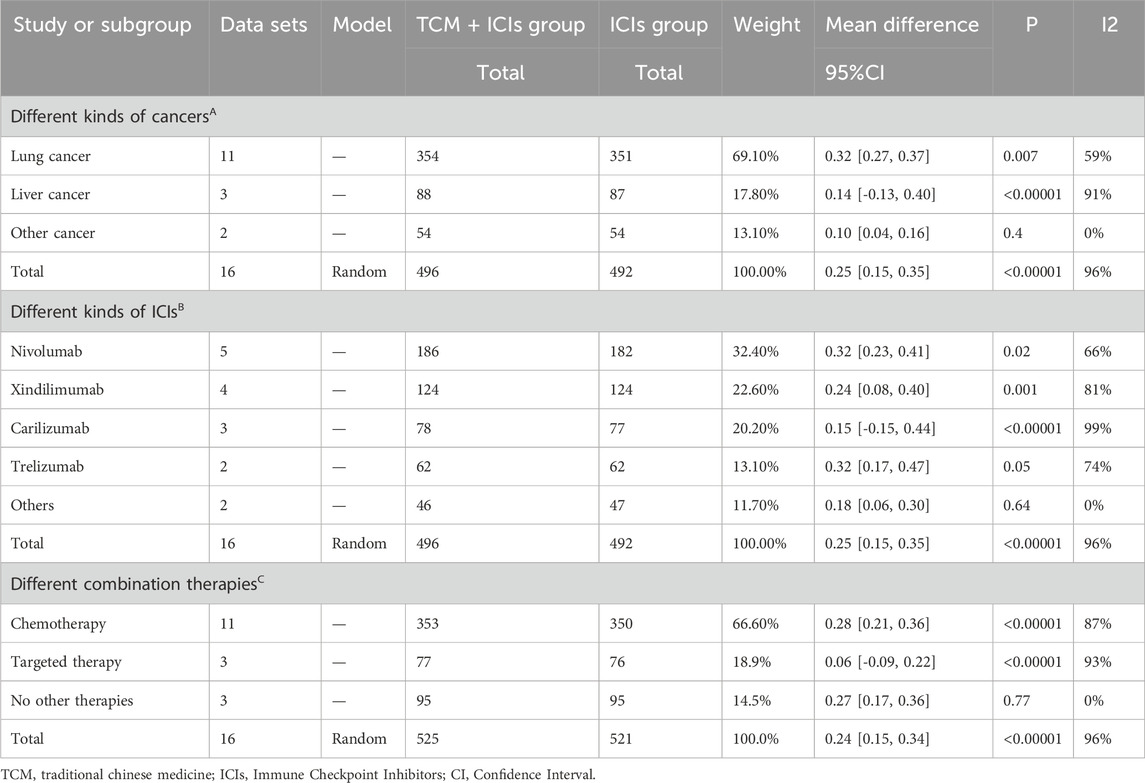Click the 'No other therapies' row label
The height and width of the screenshot is (783, 1145).
71,701
